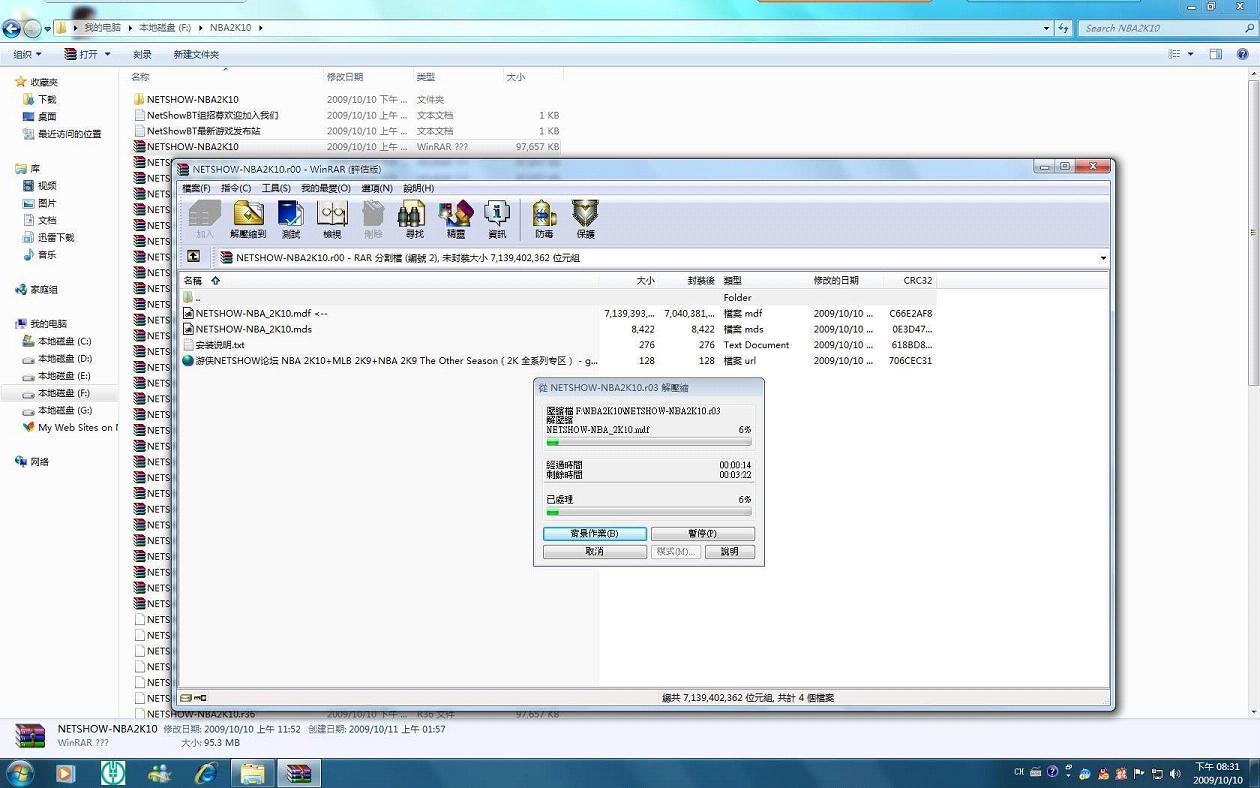The height and width of the screenshot is (788, 1260).
Task: Open the 檢視 (View) tool in WinRAR
Action: tap(332, 220)
